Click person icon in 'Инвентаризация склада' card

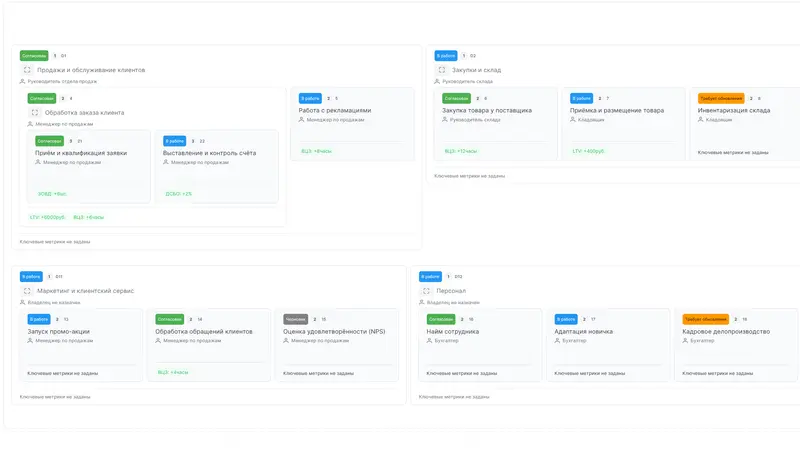click(701, 119)
